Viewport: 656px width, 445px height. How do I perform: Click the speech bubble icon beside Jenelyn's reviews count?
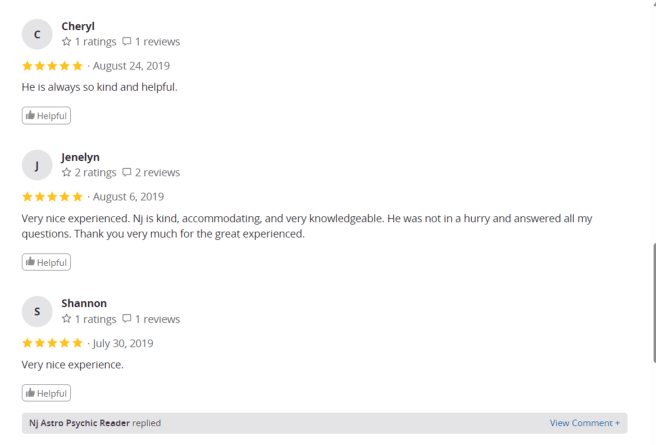pos(126,173)
